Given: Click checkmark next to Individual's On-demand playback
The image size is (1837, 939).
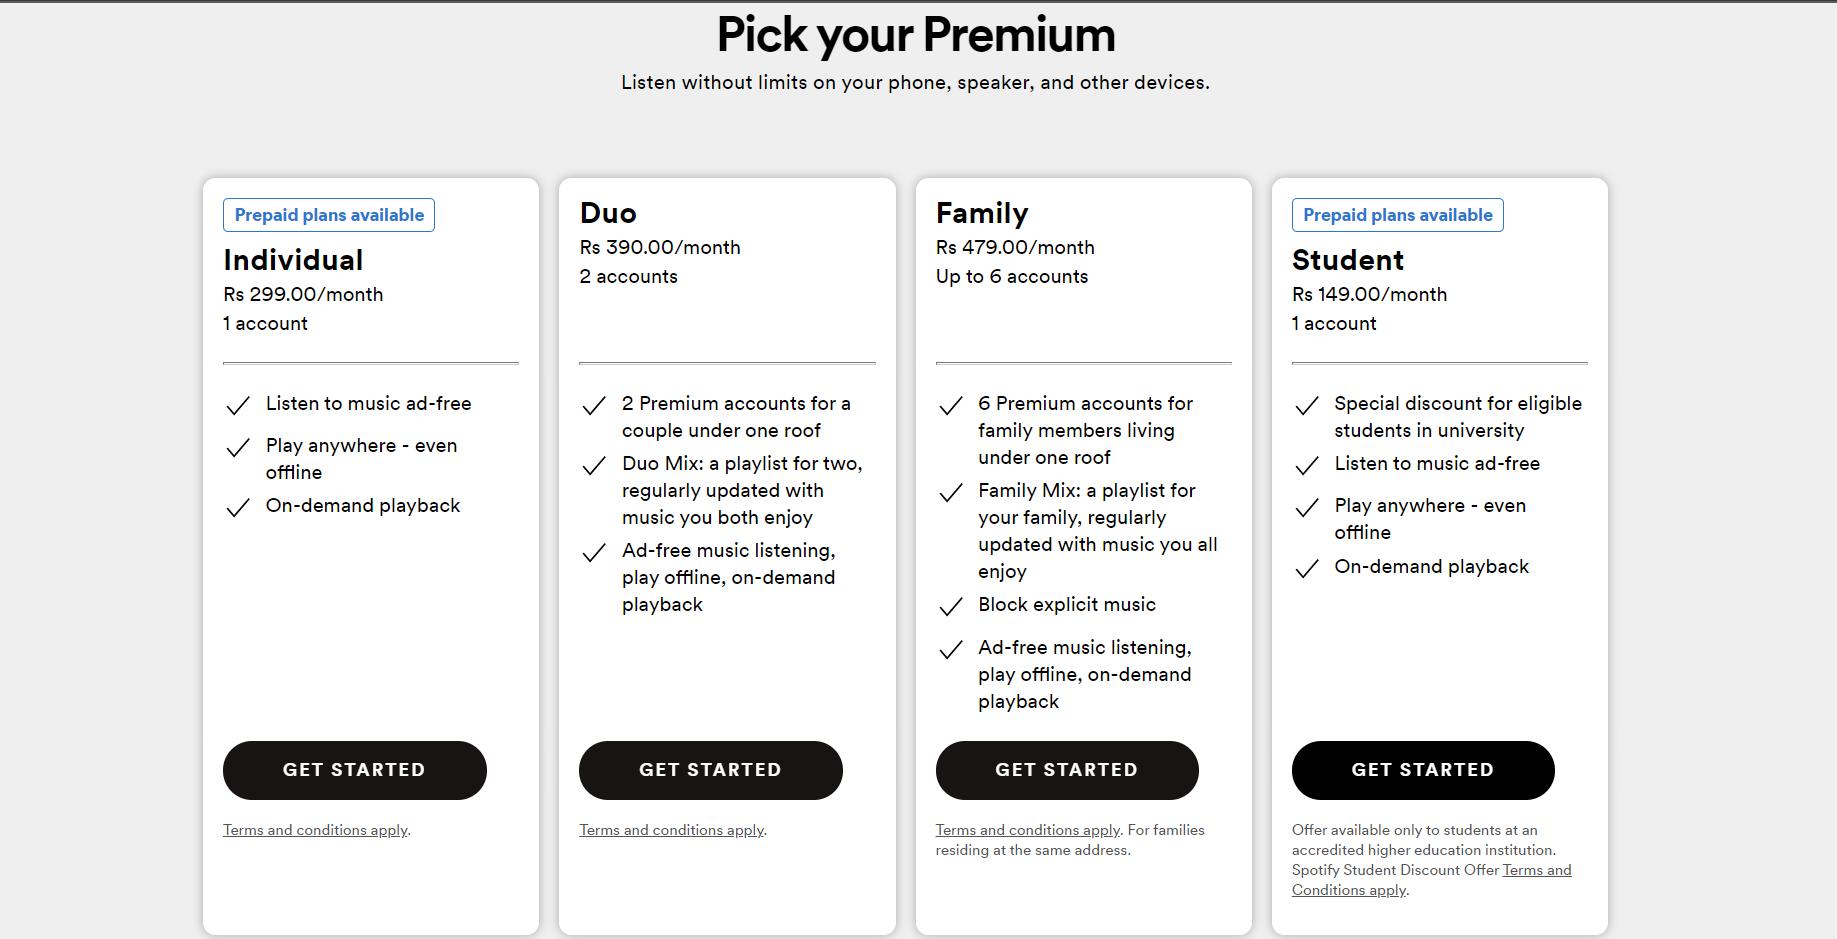Looking at the screenshot, I should [238, 508].
